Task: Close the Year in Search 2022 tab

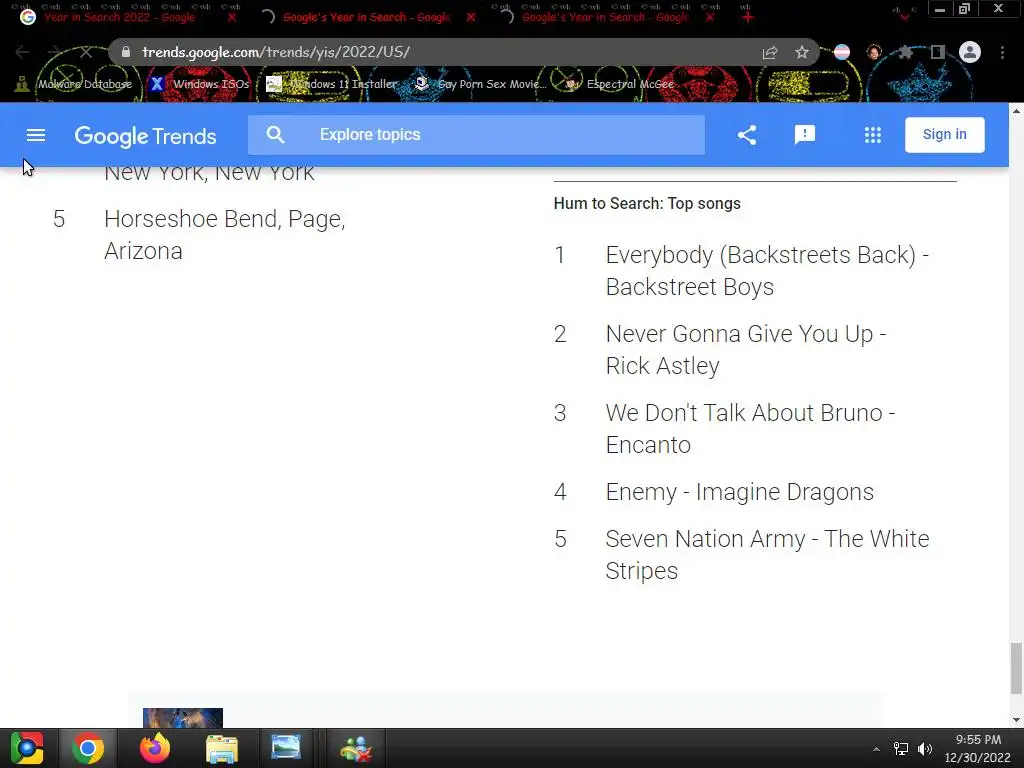Action: point(232,17)
